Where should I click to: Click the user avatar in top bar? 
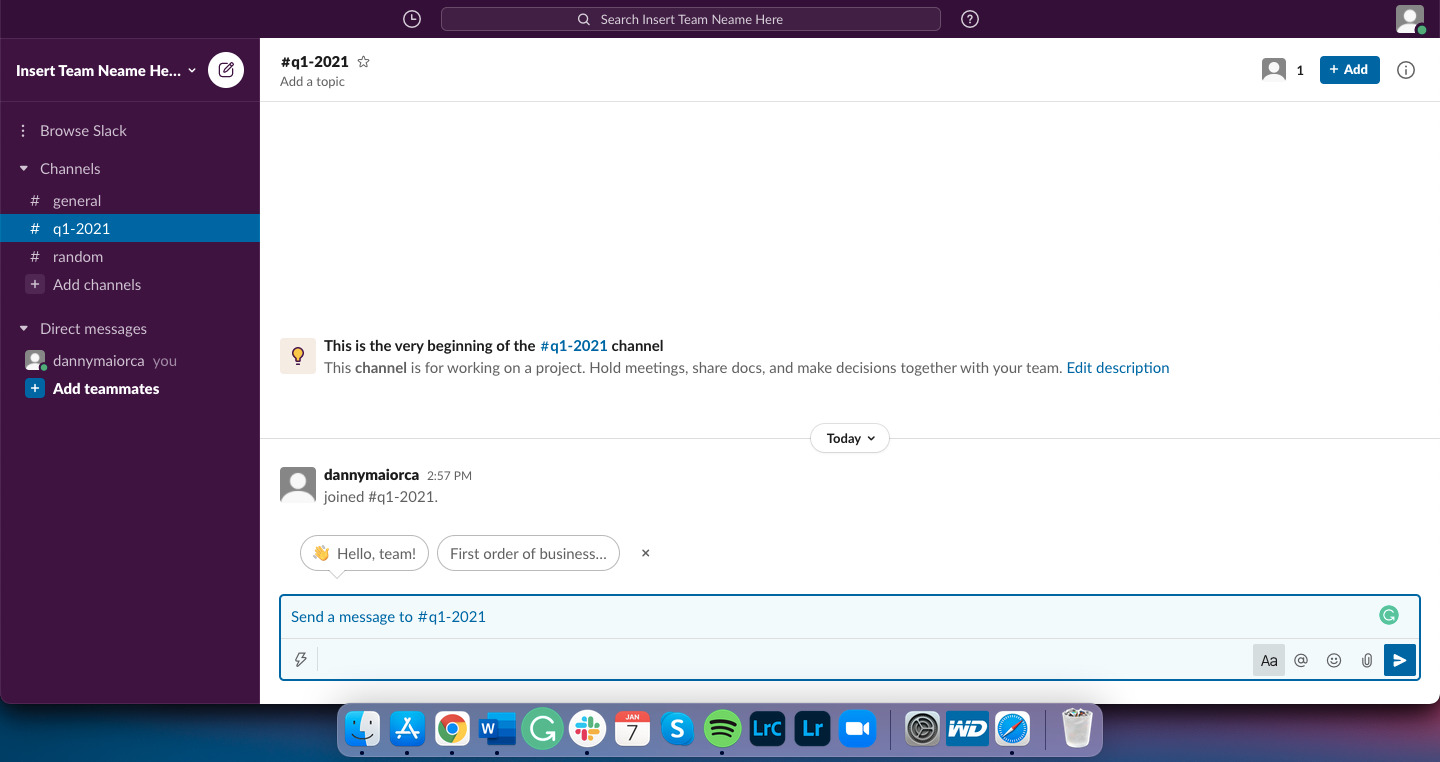tap(1410, 19)
